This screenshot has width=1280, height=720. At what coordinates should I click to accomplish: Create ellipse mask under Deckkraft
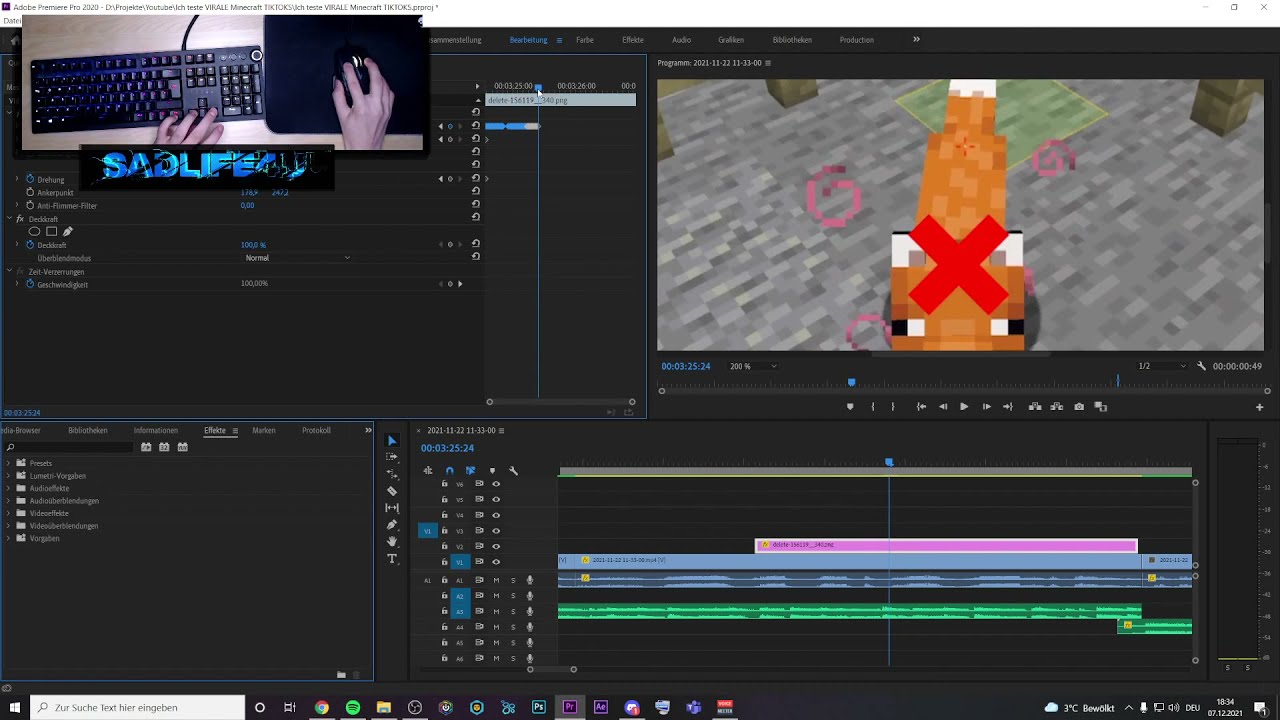[x=34, y=231]
